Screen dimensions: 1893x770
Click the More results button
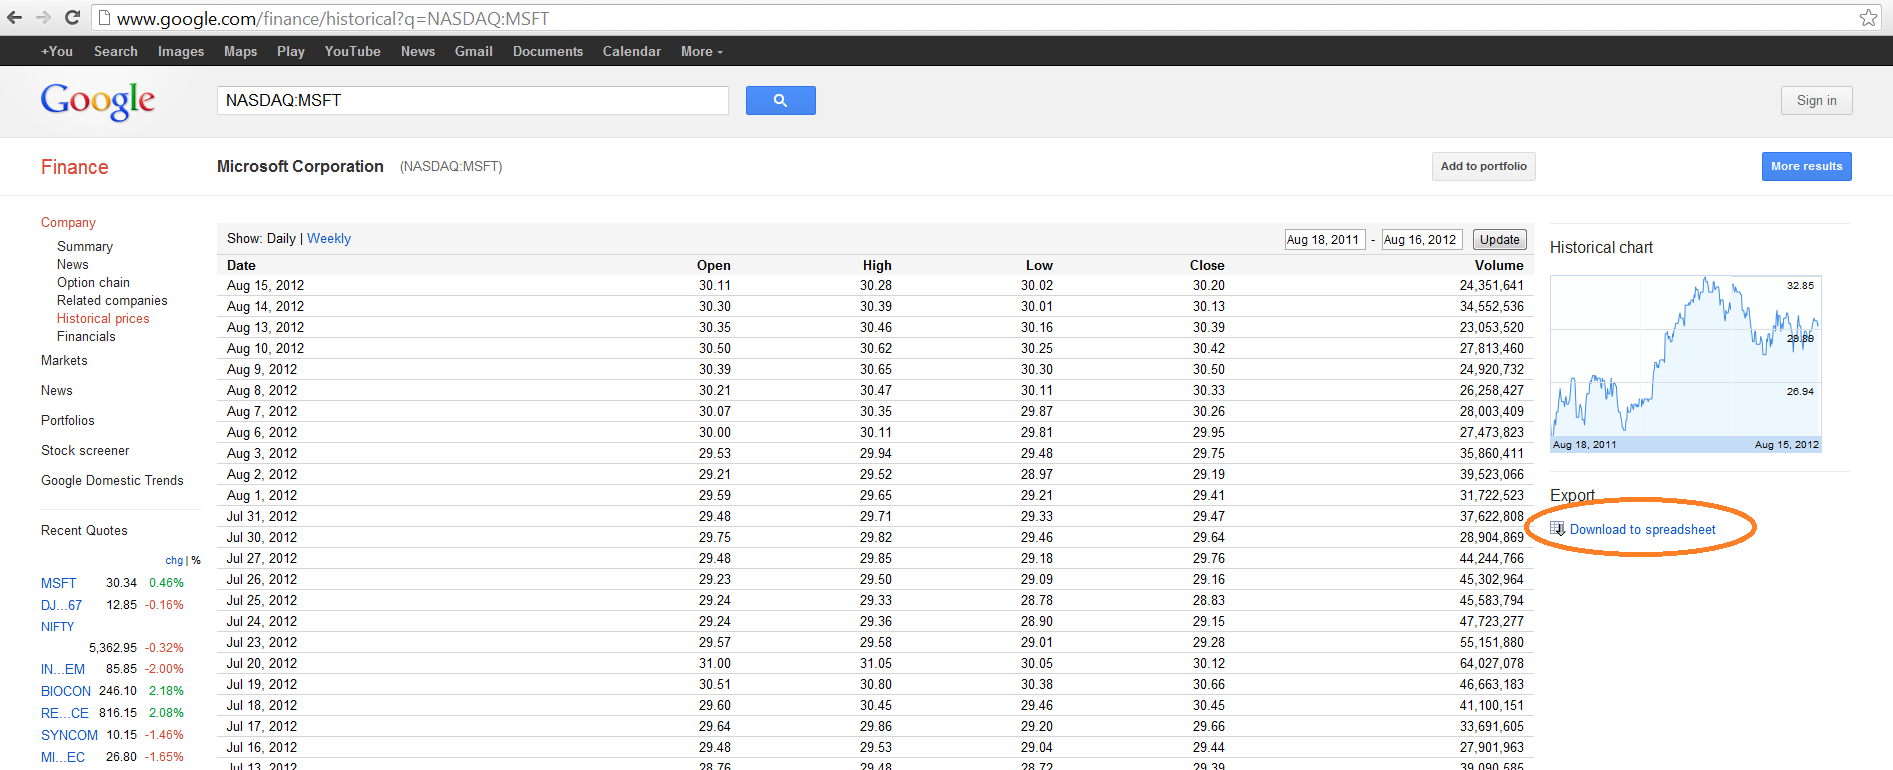pos(1806,166)
